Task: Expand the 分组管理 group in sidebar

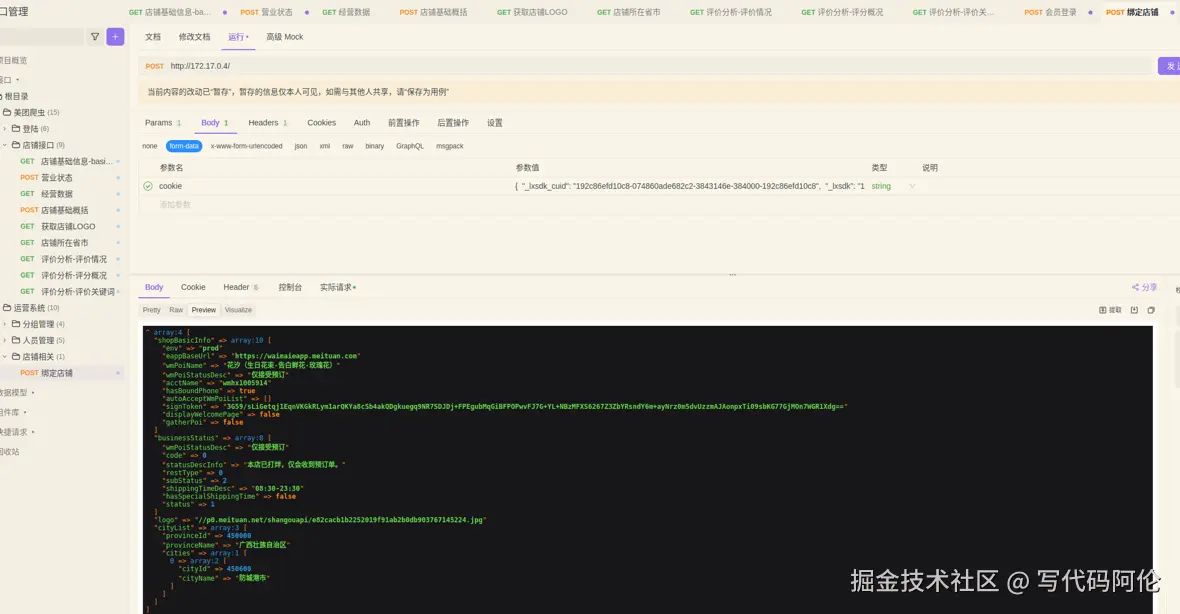Action: [35, 324]
